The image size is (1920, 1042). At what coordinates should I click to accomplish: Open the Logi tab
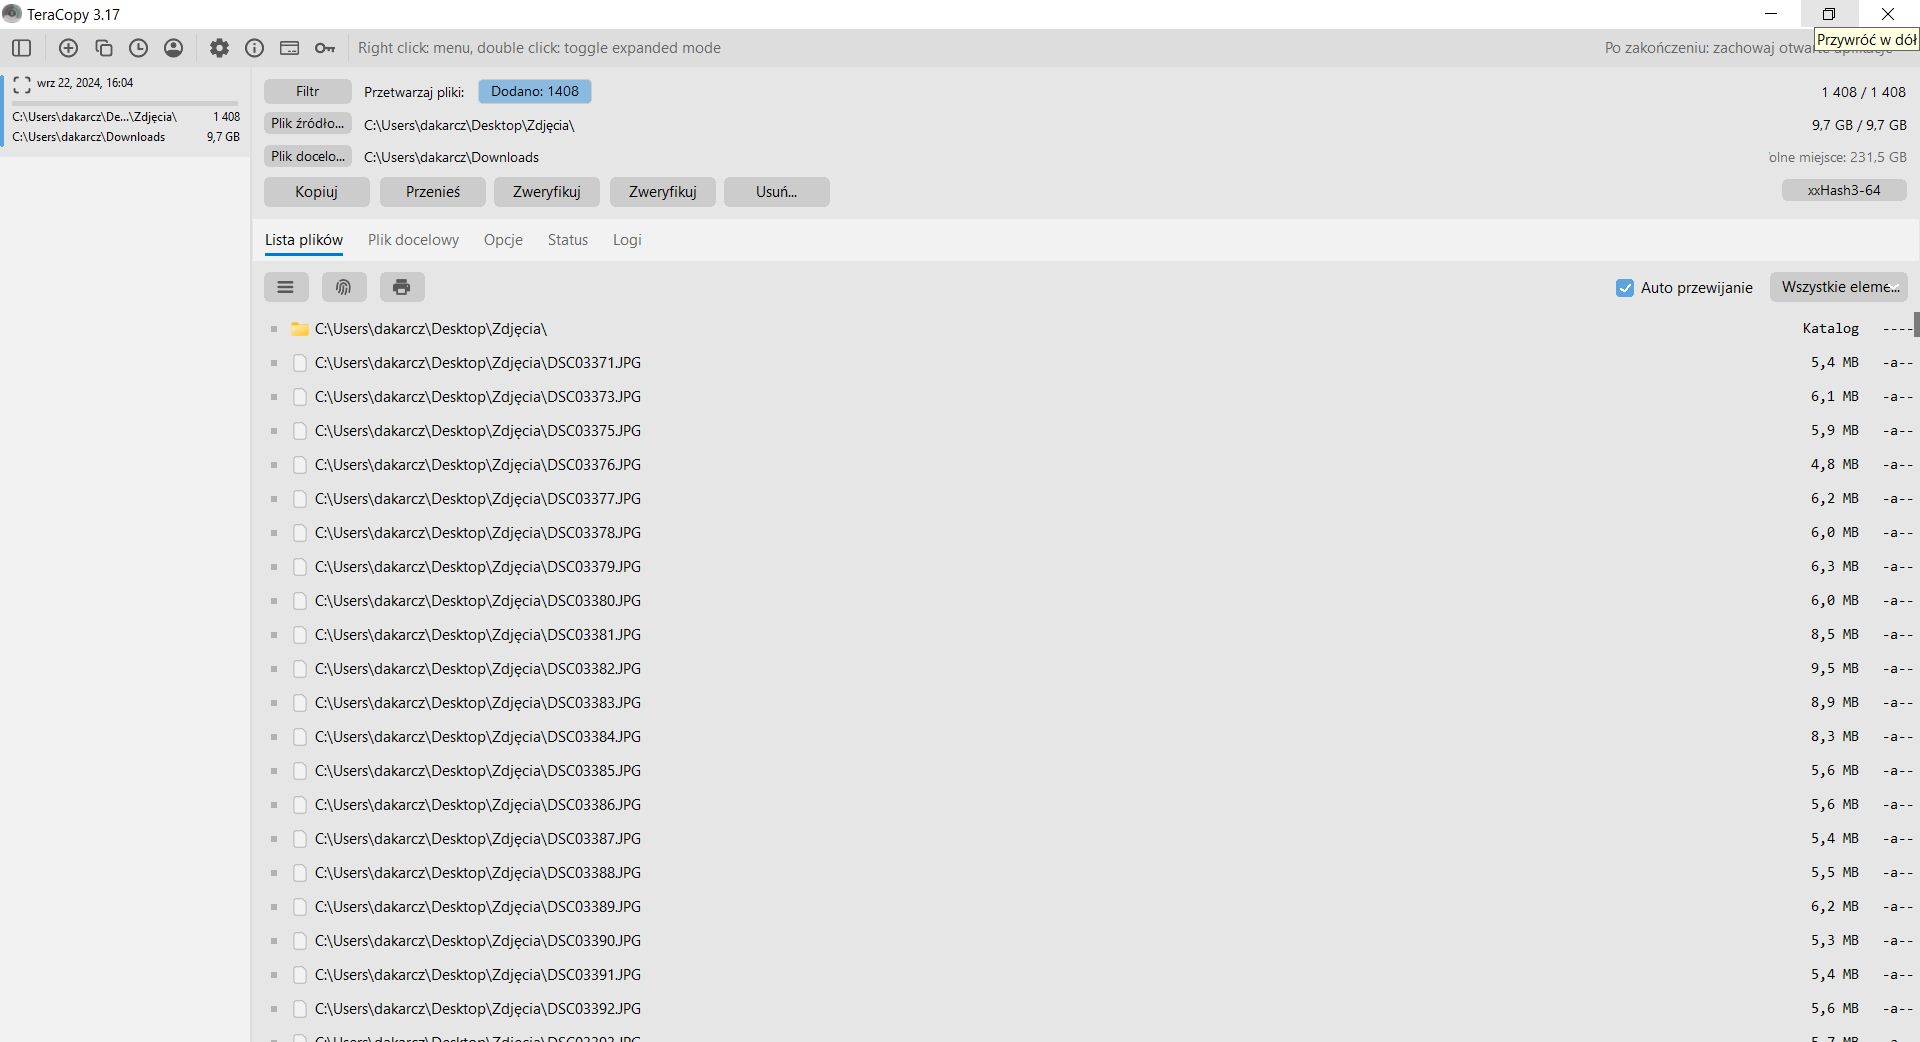point(626,240)
